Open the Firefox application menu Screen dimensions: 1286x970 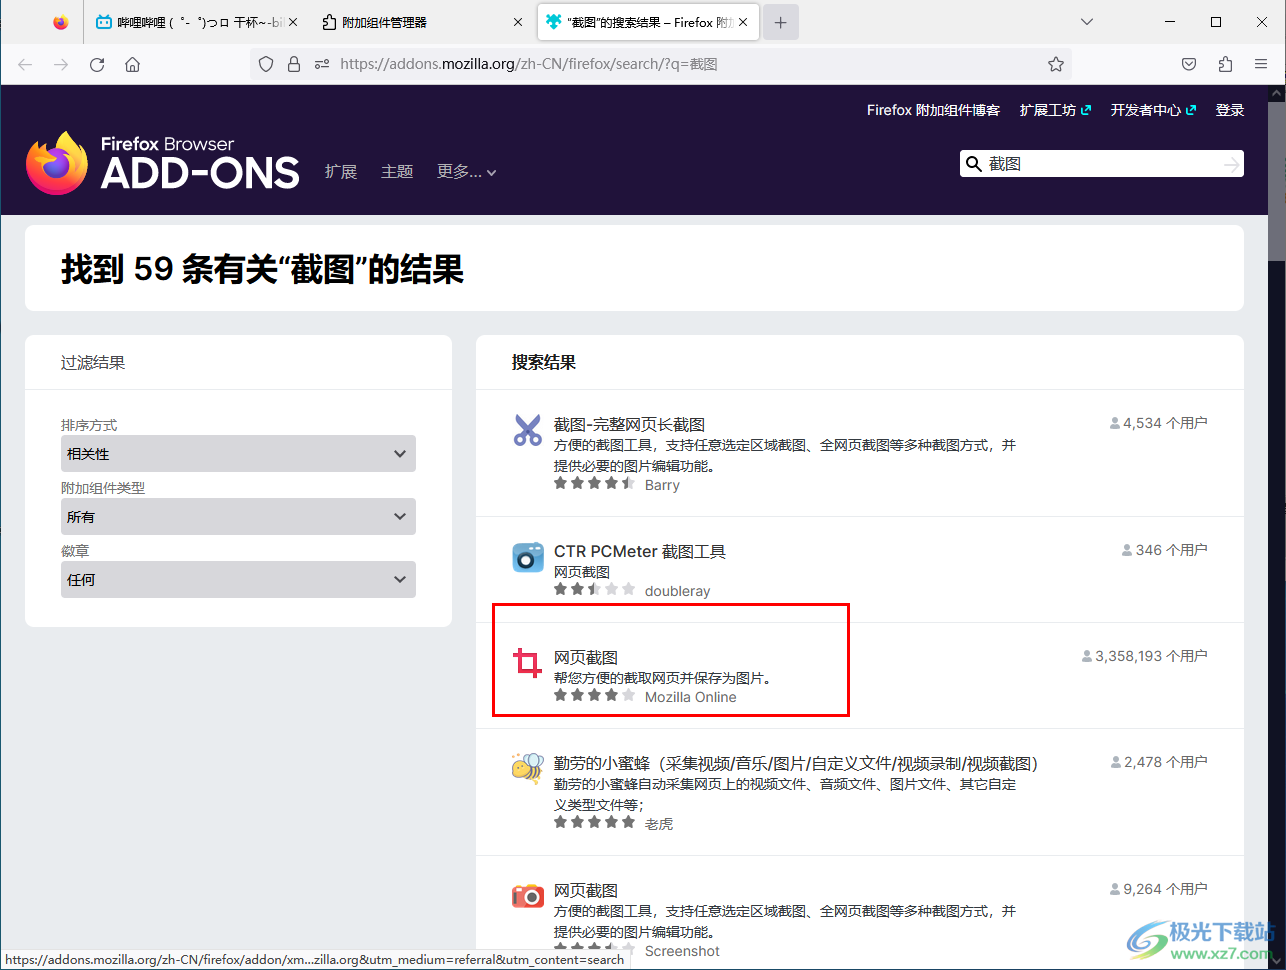[1261, 64]
